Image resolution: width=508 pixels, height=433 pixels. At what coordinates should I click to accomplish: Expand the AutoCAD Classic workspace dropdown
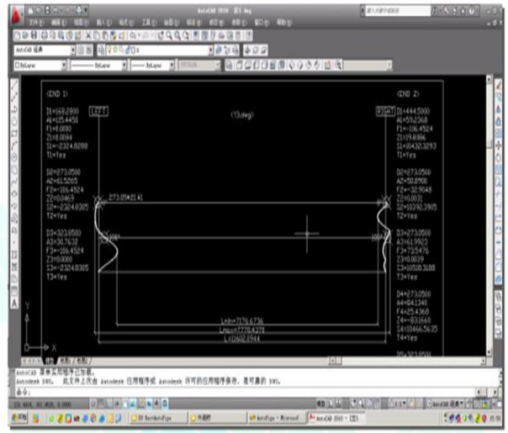click(72, 50)
